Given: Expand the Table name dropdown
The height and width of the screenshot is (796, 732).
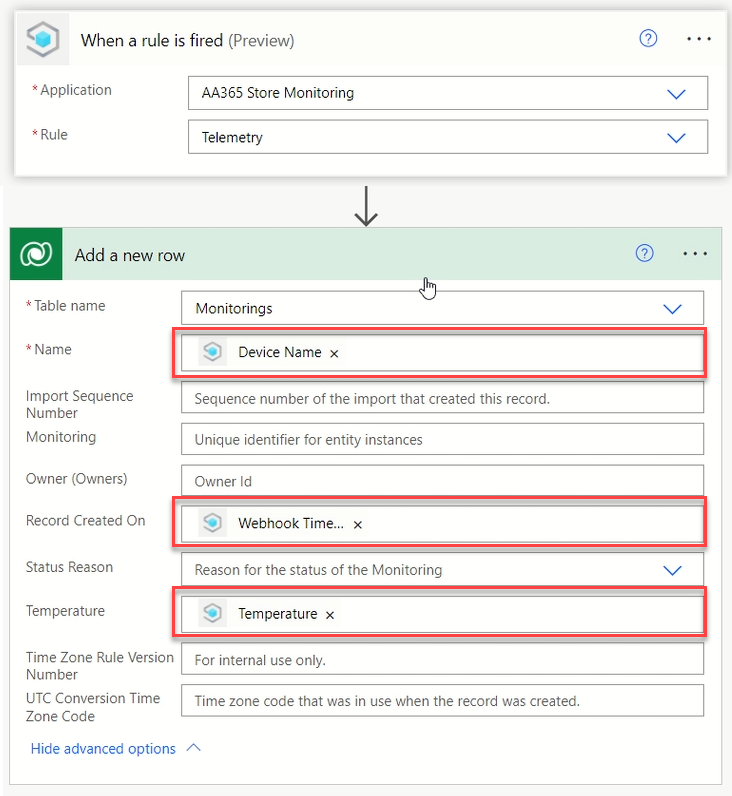Looking at the screenshot, I should click(672, 309).
